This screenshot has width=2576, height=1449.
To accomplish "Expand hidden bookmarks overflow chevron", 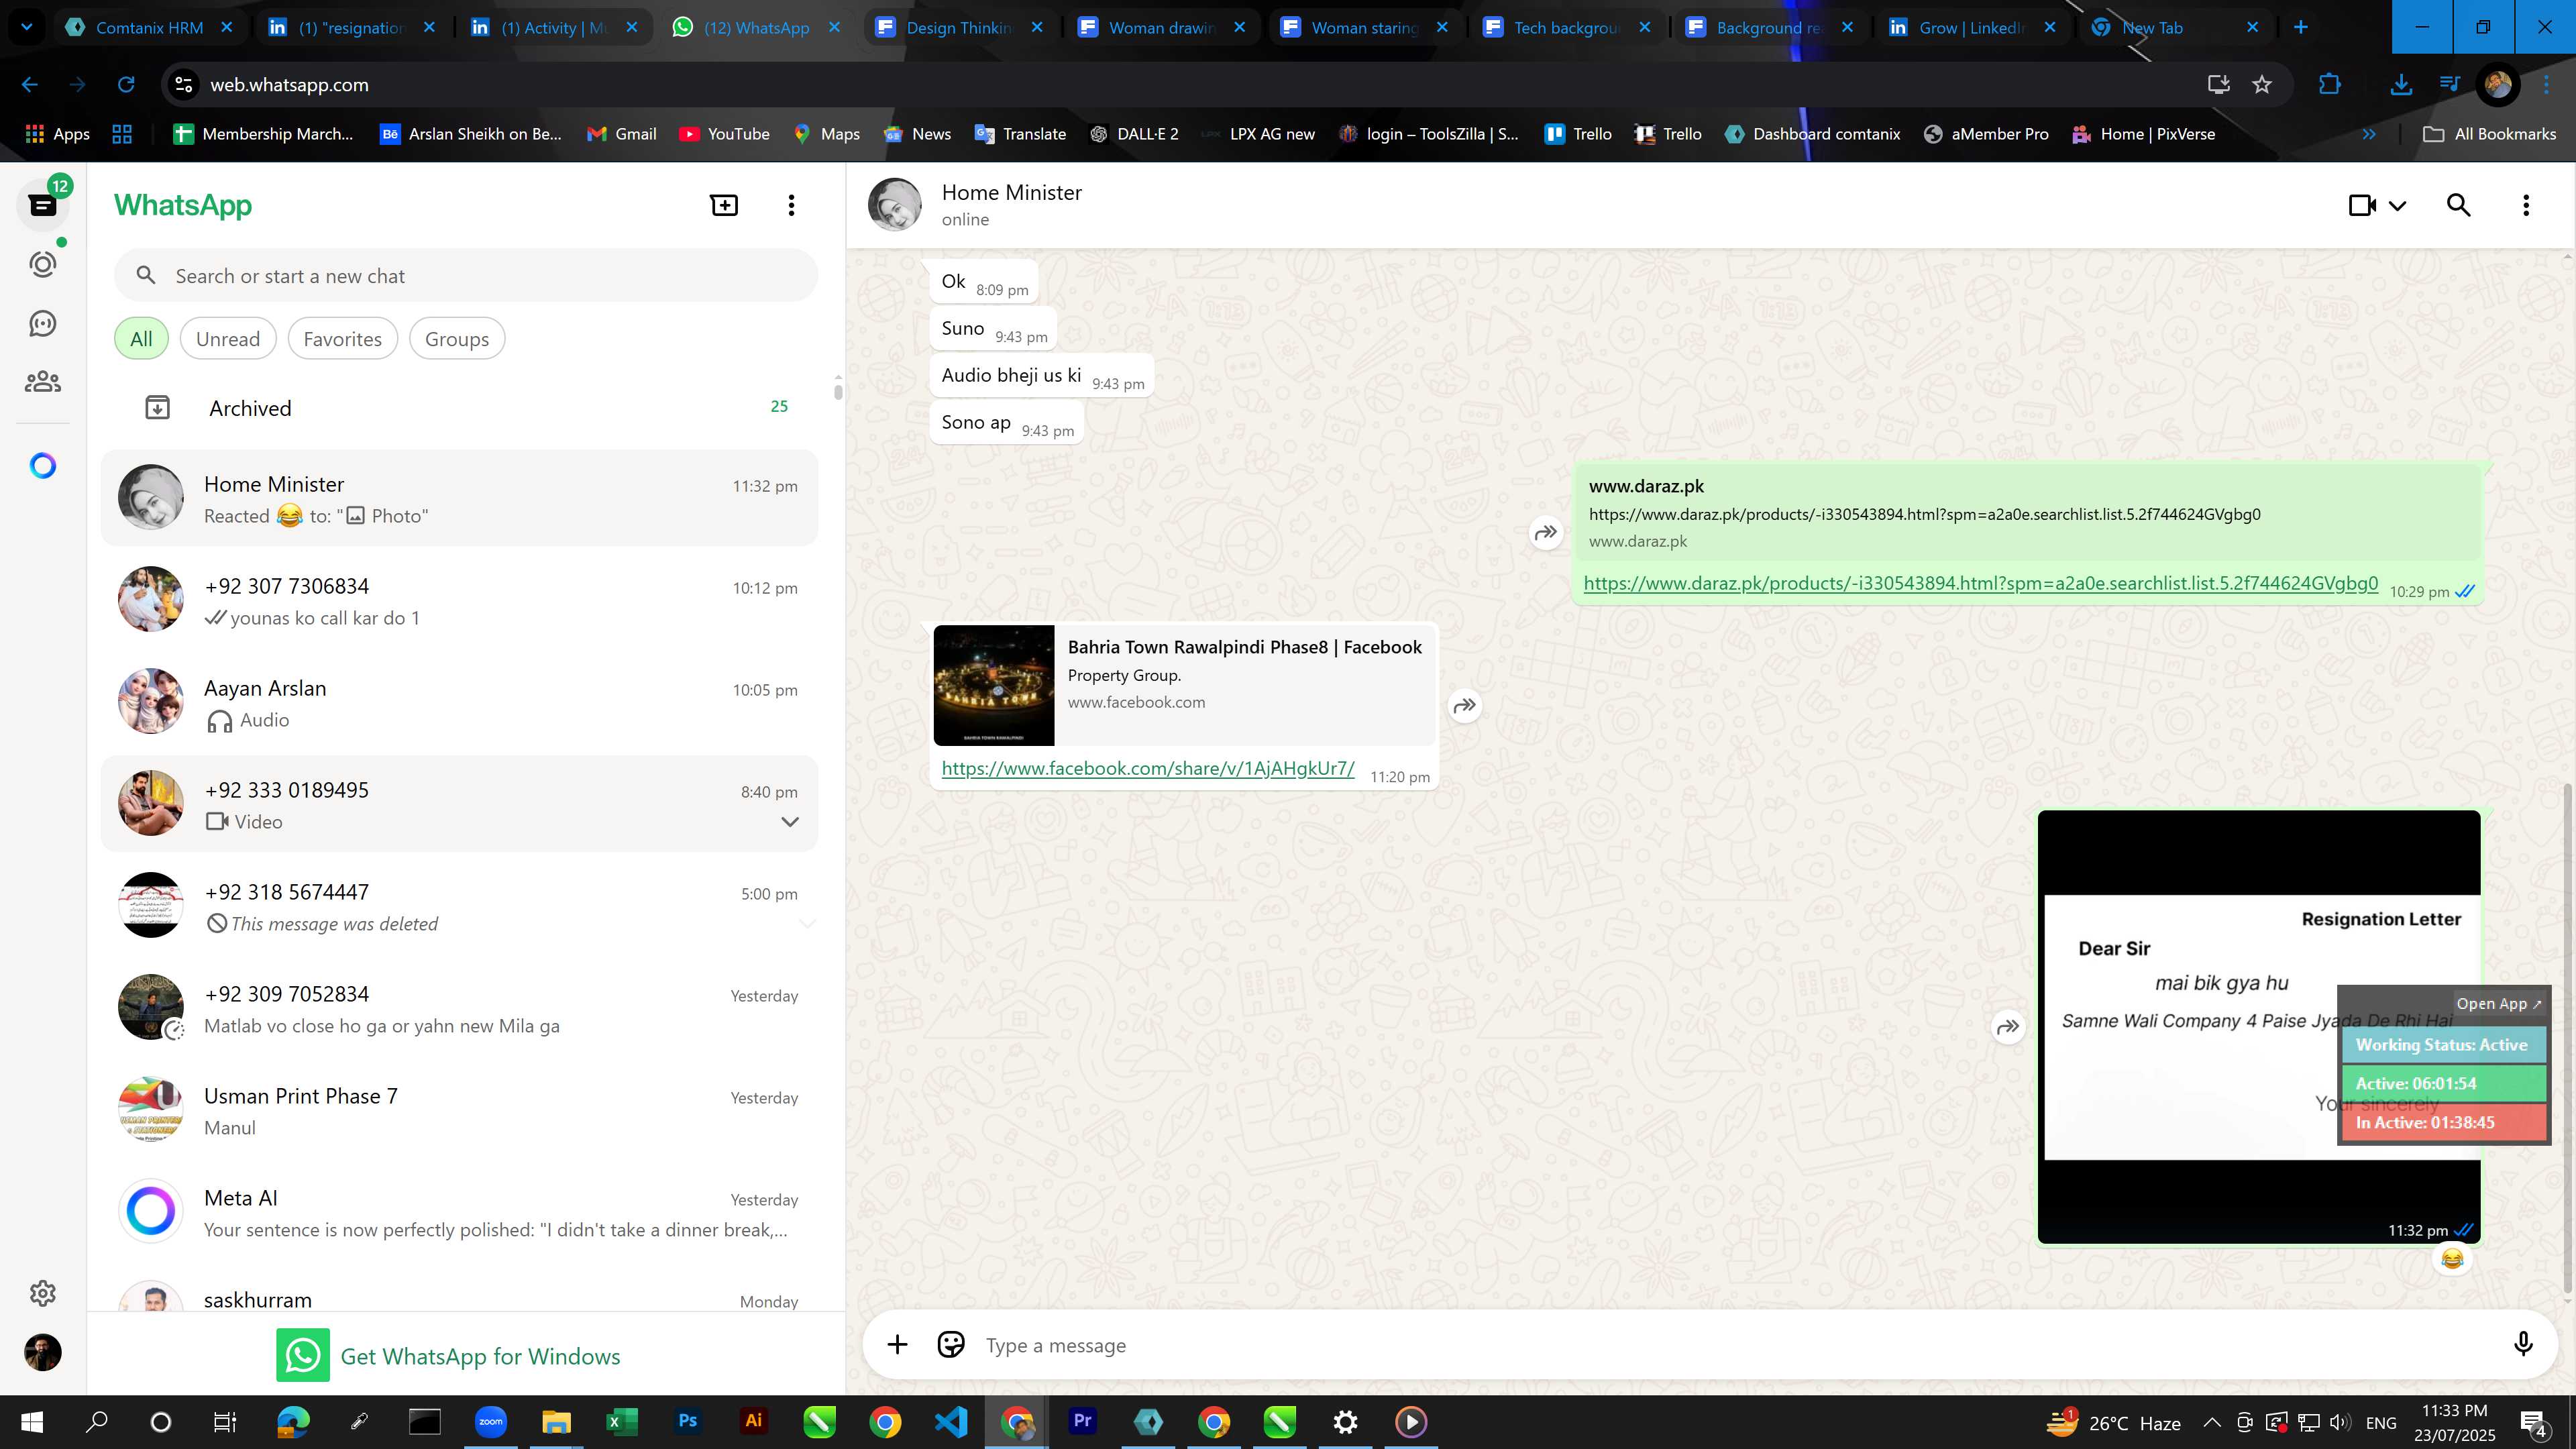I will pyautogui.click(x=2369, y=134).
